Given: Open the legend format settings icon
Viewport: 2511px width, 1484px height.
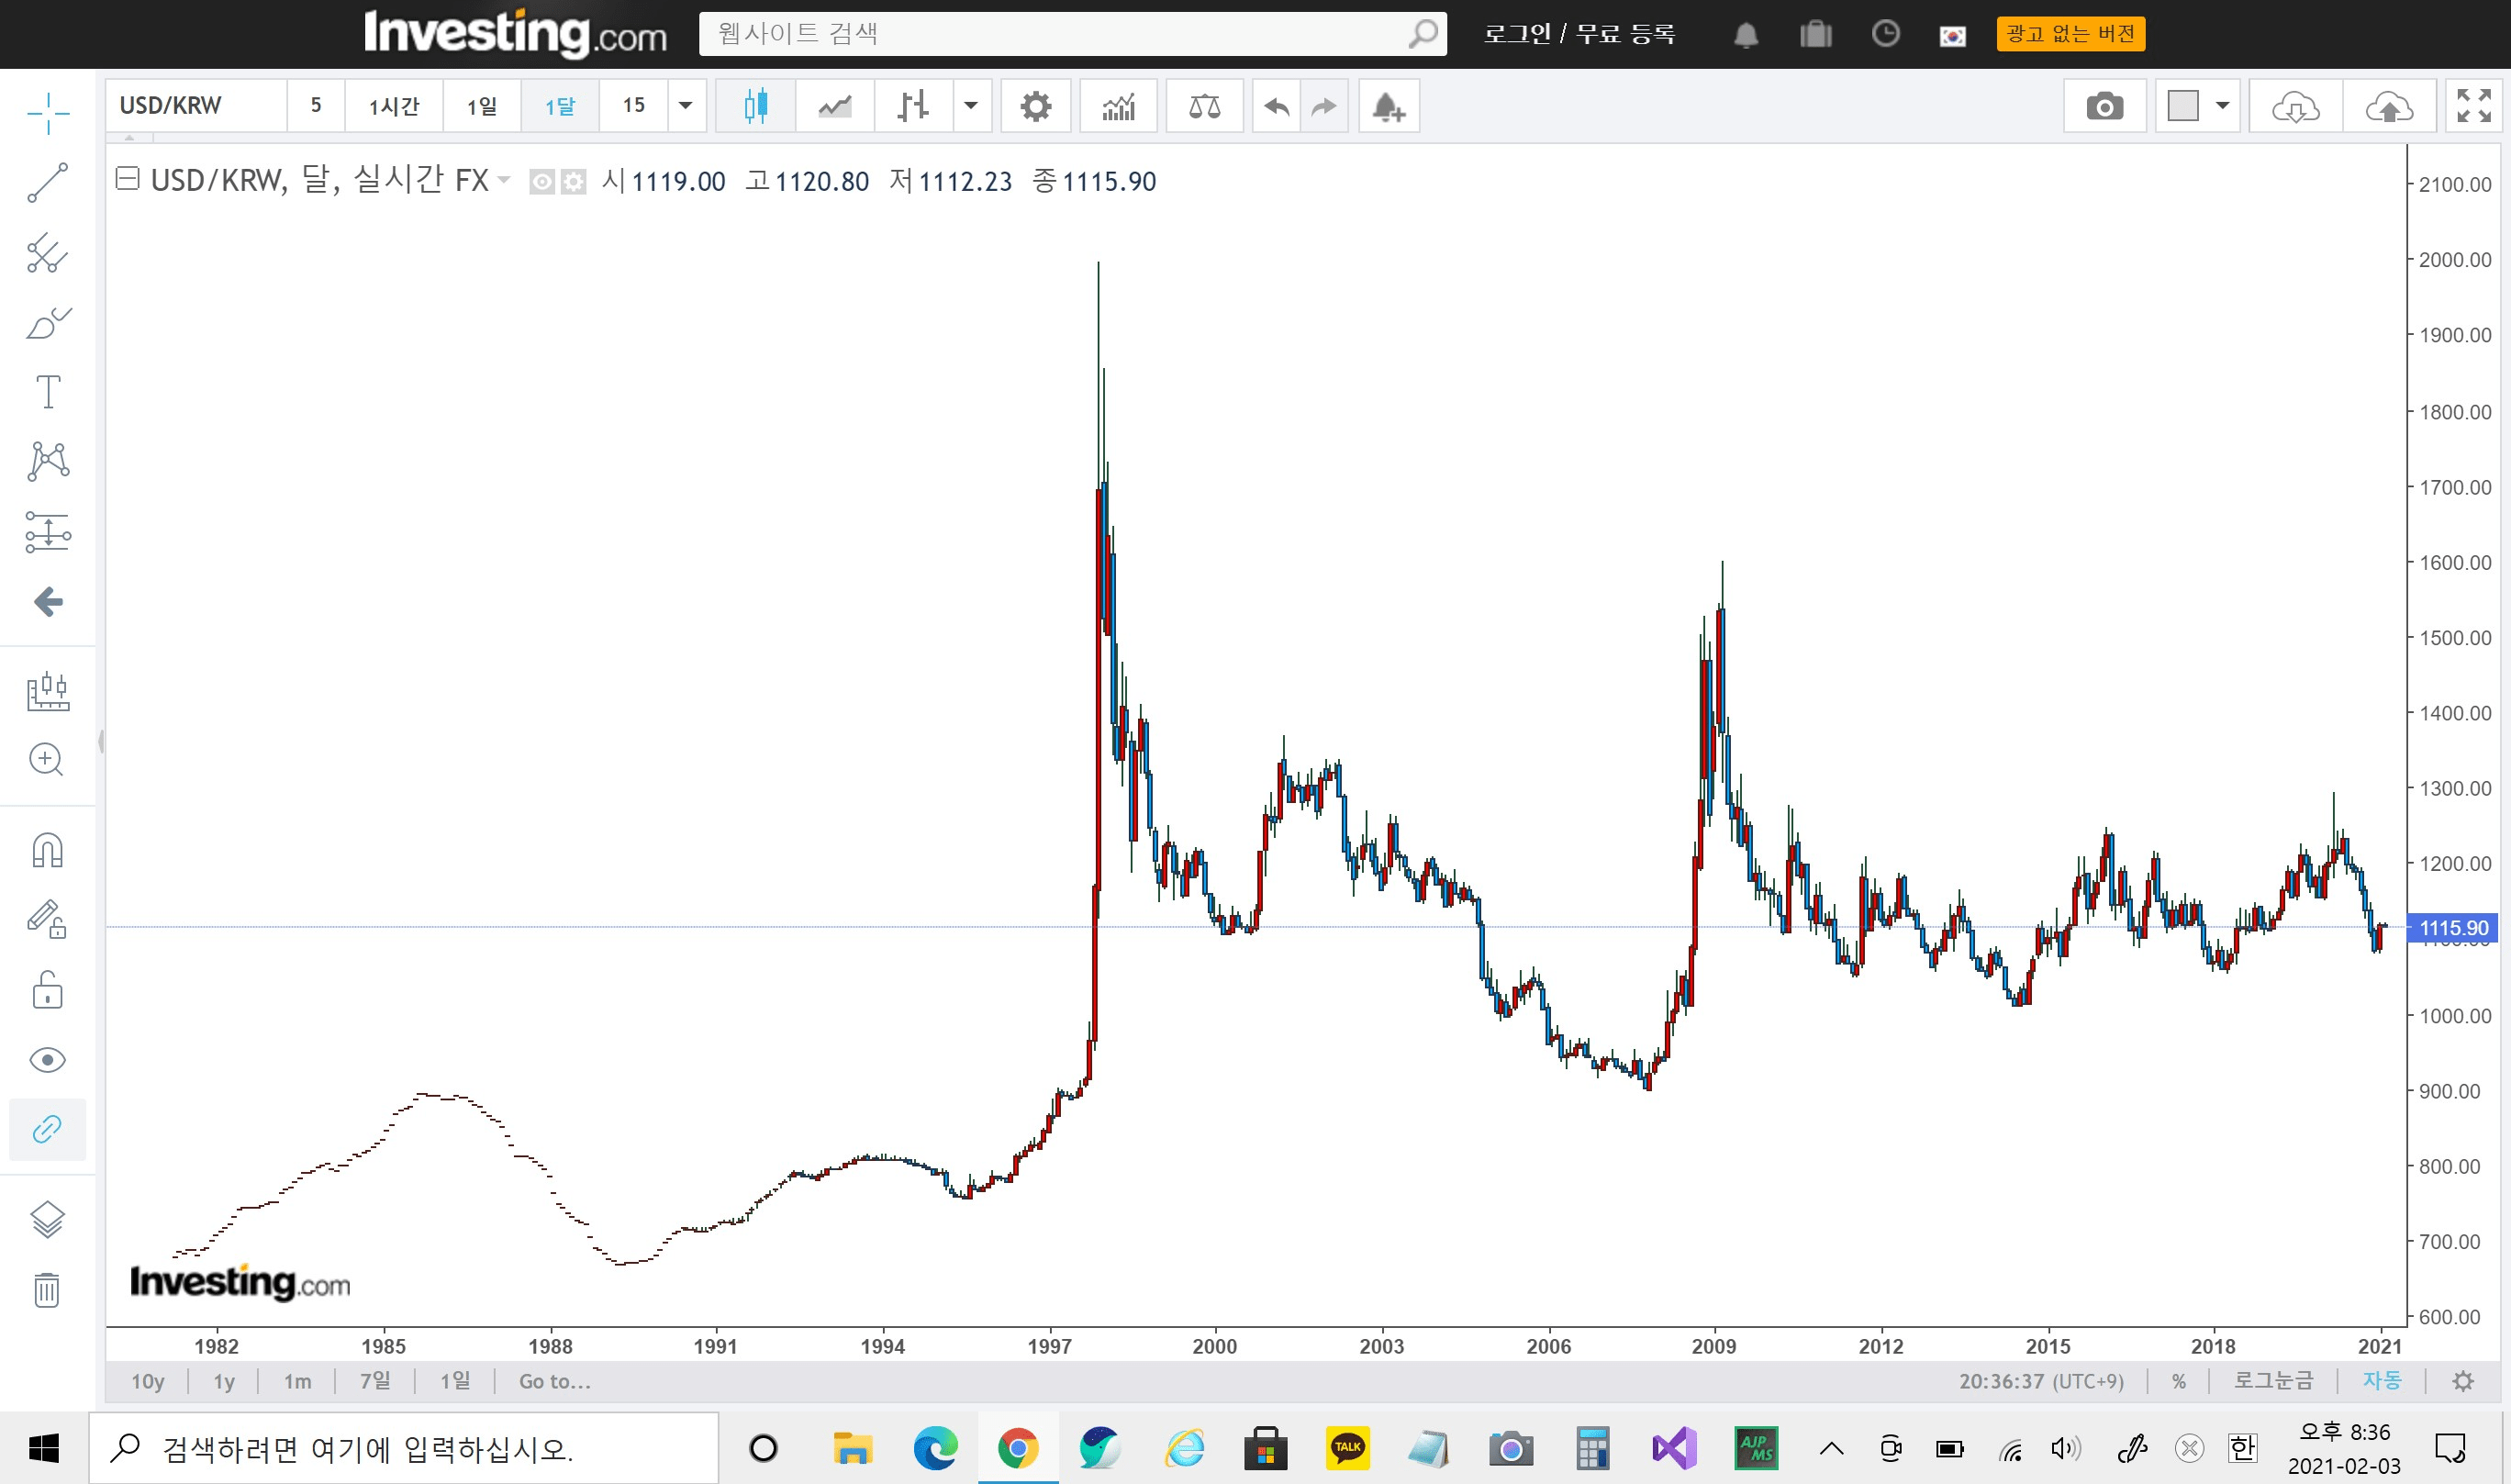Looking at the screenshot, I should [x=573, y=182].
